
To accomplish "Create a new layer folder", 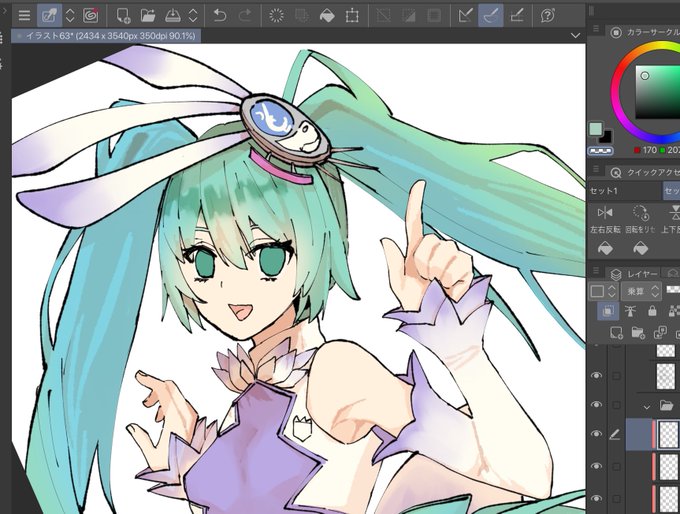I will pos(638,333).
